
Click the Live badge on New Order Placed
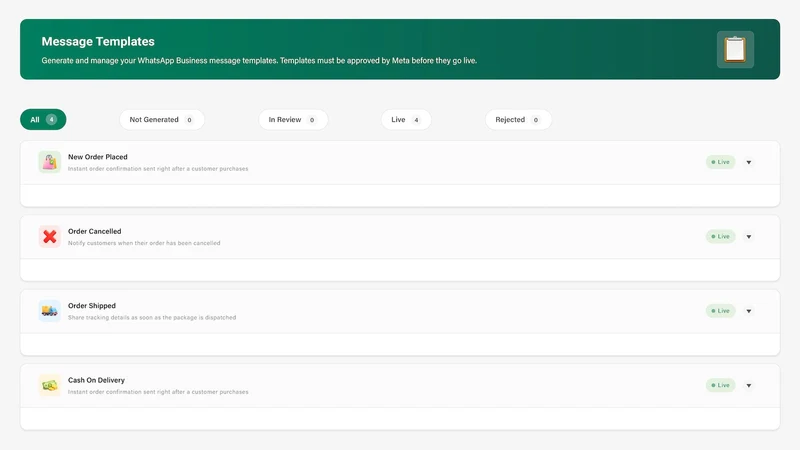pyautogui.click(x=720, y=162)
